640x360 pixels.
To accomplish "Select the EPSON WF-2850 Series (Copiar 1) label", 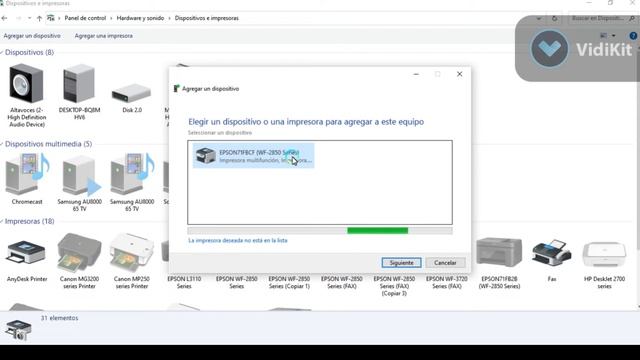I will pyautogui.click(x=289, y=282).
